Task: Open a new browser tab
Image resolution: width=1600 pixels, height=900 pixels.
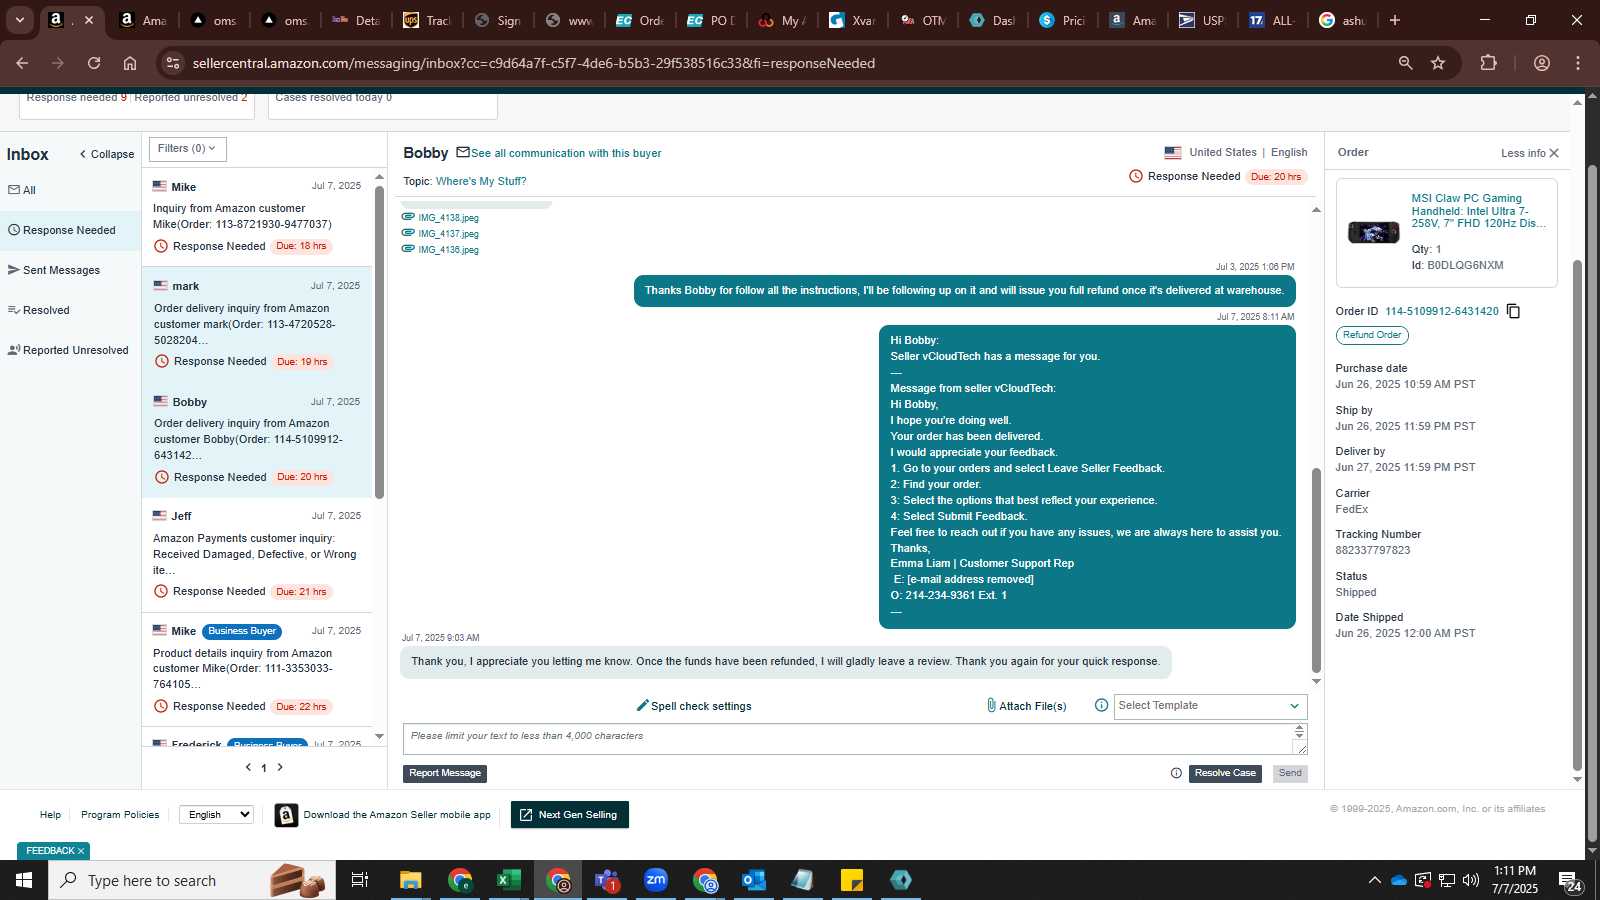Action: [x=1394, y=20]
